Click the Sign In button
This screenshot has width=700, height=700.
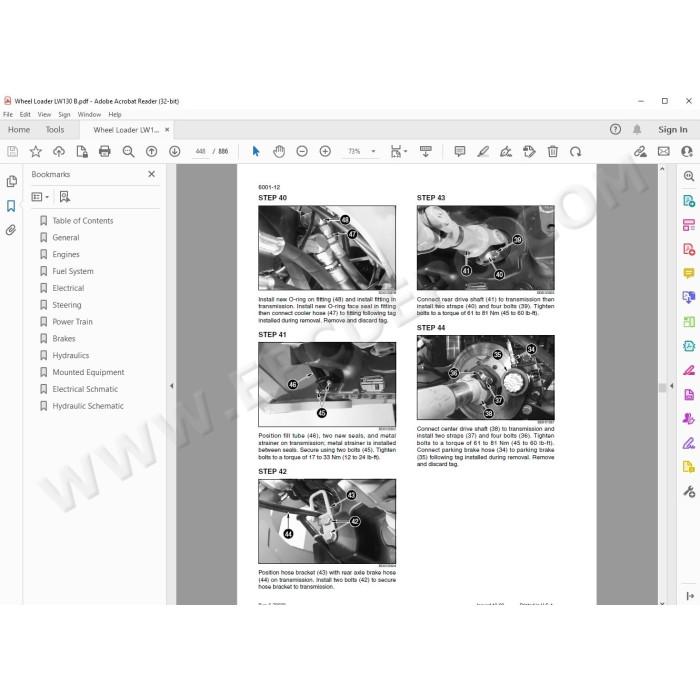click(672, 129)
